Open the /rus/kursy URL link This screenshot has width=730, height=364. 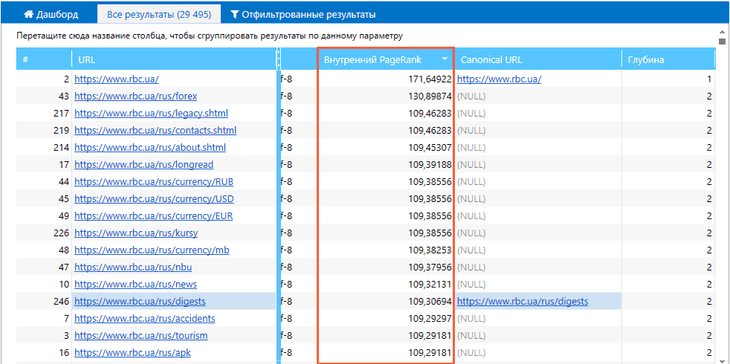(x=136, y=233)
